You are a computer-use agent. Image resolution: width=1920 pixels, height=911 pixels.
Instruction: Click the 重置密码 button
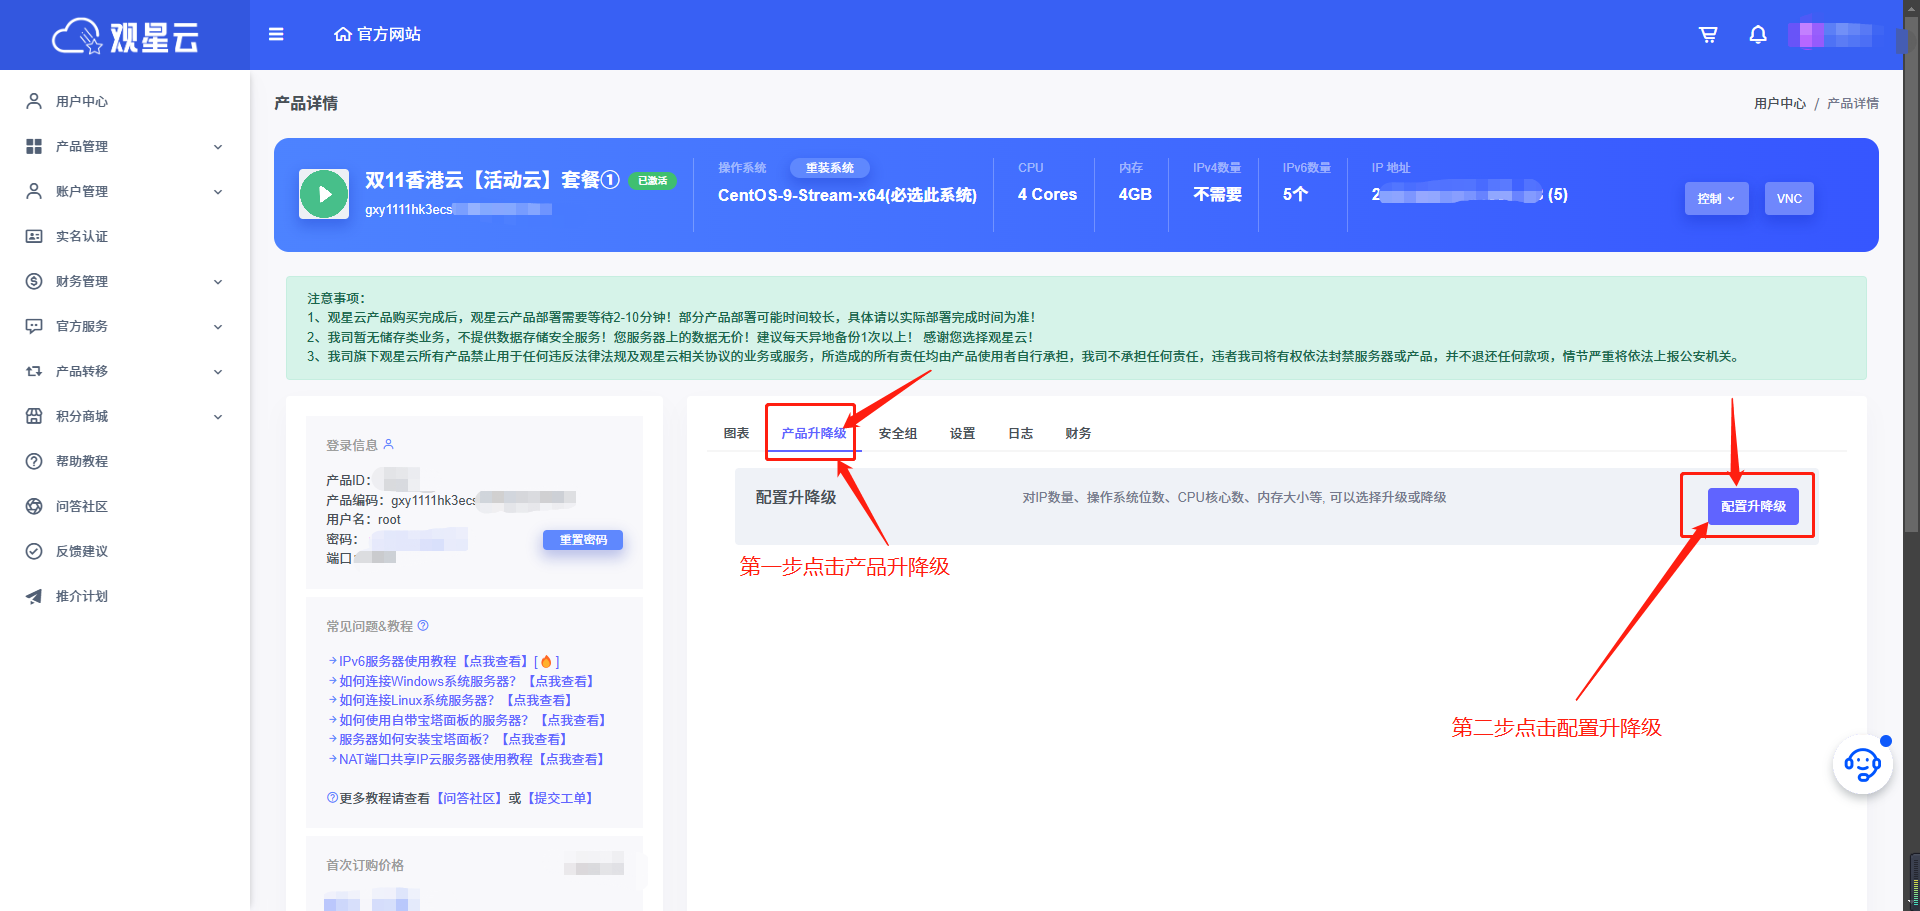(583, 540)
